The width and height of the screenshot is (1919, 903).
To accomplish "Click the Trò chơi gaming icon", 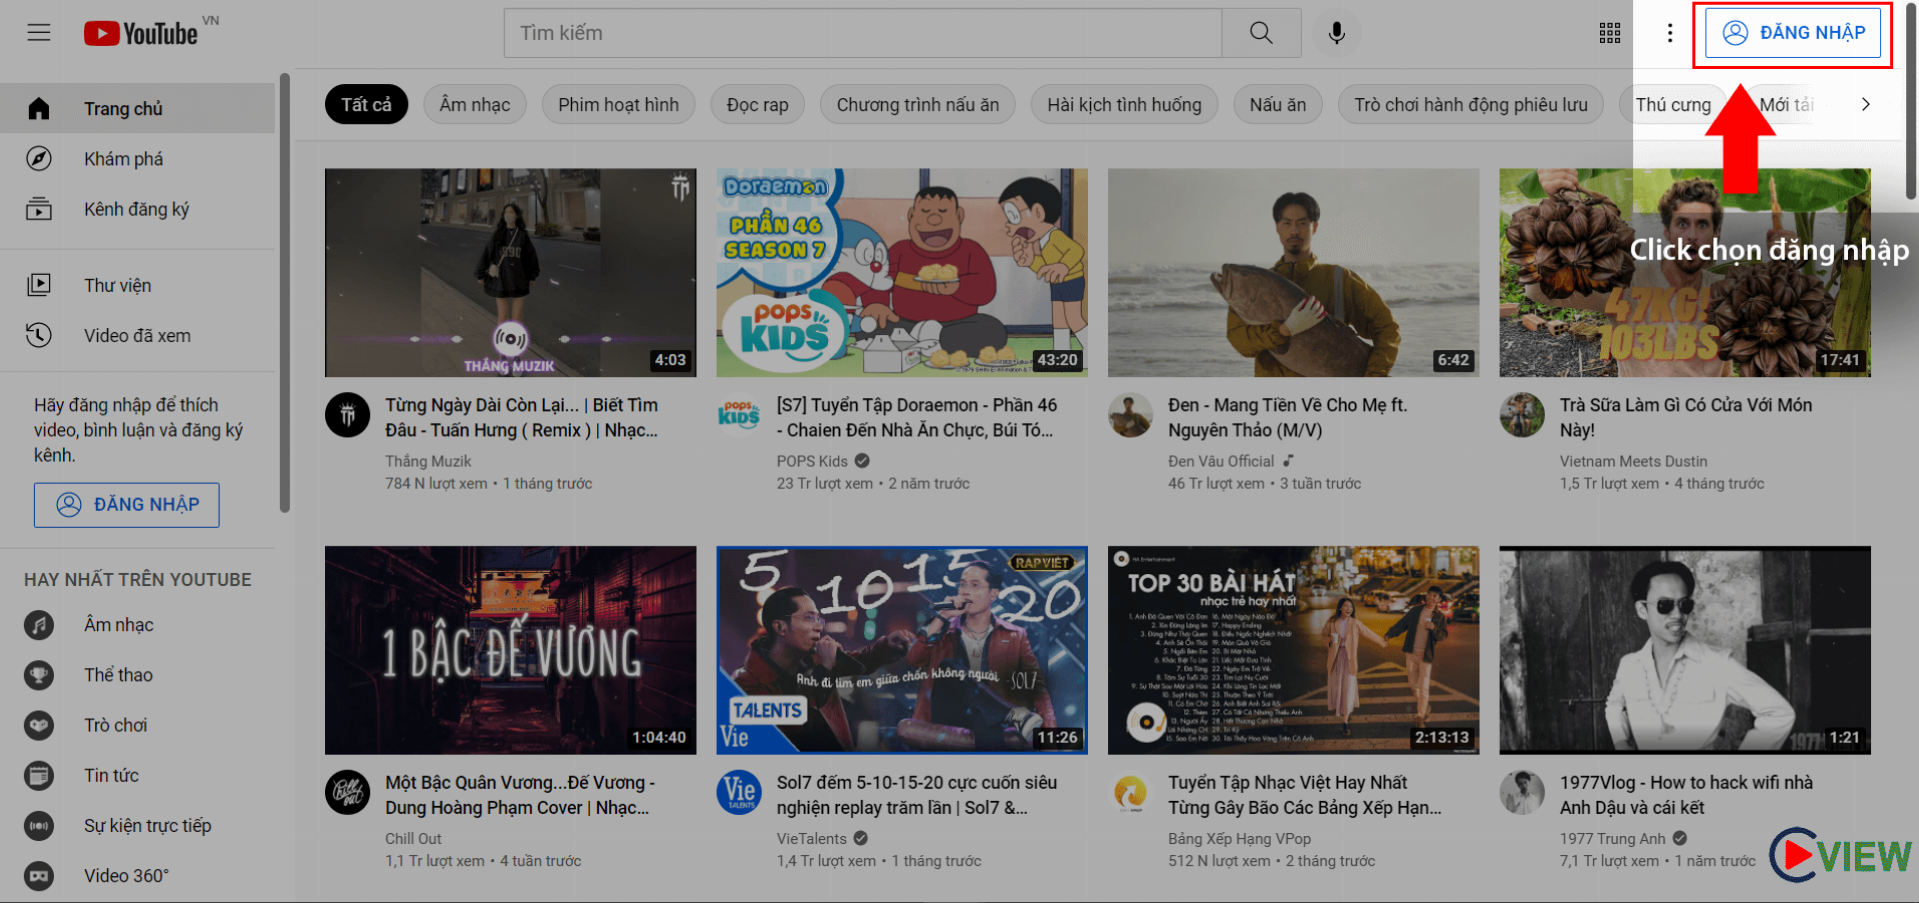I will click(x=39, y=725).
